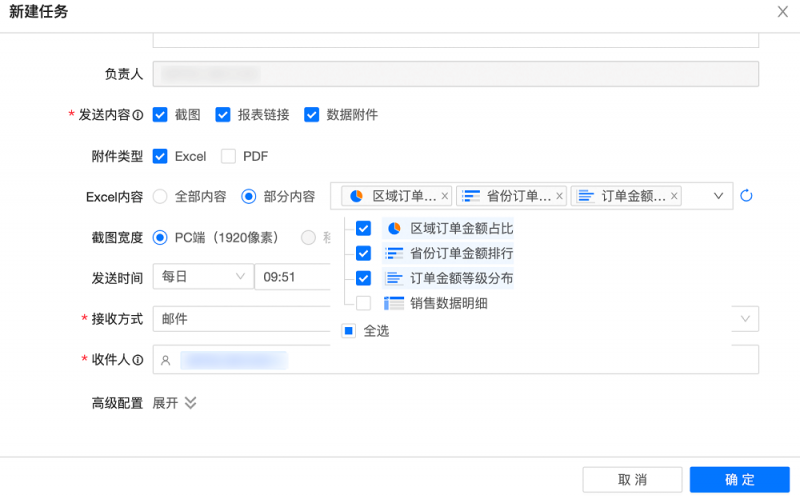The height and width of the screenshot is (499, 800).
Task: Open the 每日 frequency dropdown
Action: click(203, 277)
